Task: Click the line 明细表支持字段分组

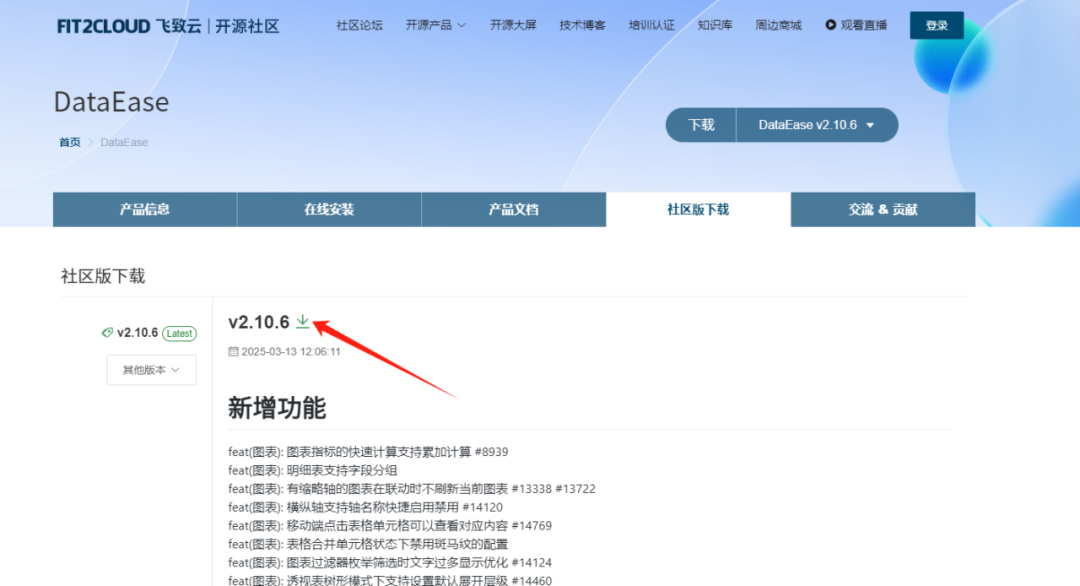Action: click(x=313, y=470)
